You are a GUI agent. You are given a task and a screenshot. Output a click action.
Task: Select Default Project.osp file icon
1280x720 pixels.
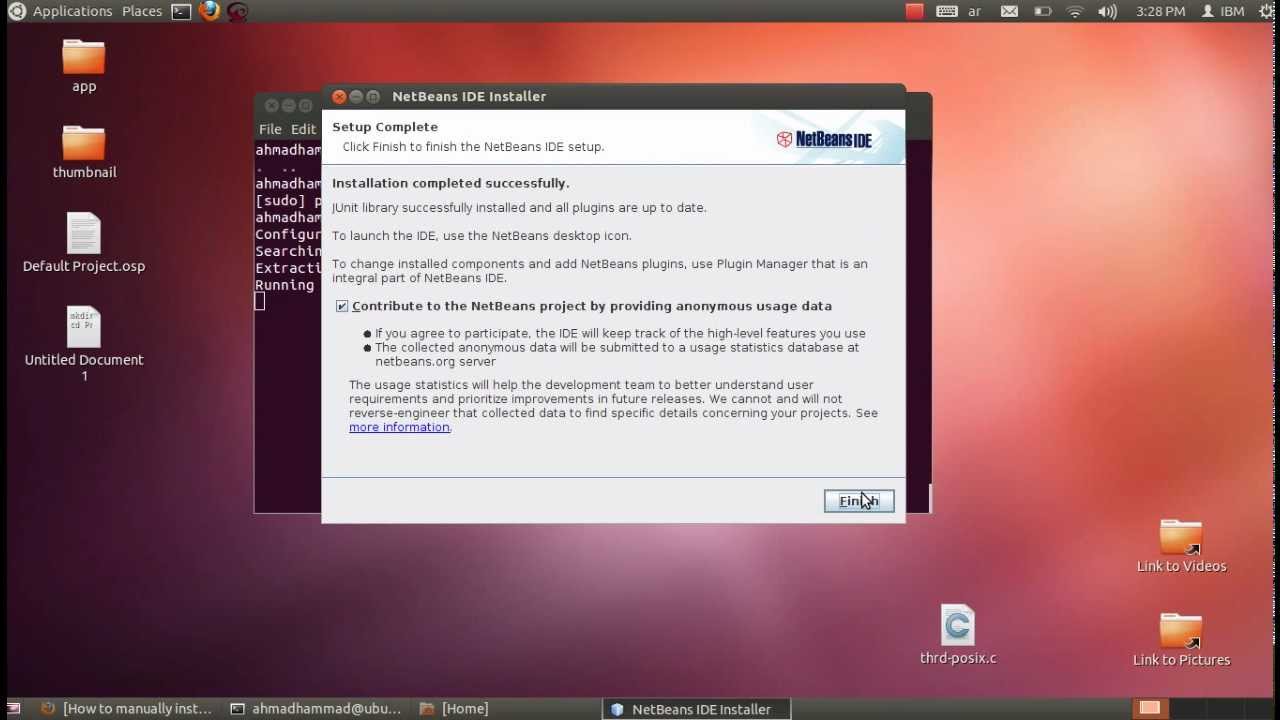[x=84, y=242]
